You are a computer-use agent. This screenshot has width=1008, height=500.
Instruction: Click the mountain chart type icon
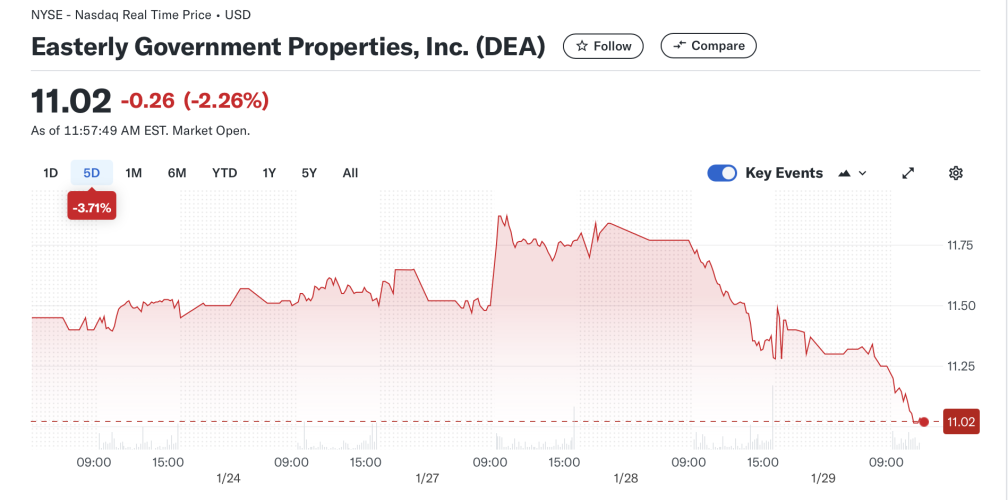coord(844,173)
